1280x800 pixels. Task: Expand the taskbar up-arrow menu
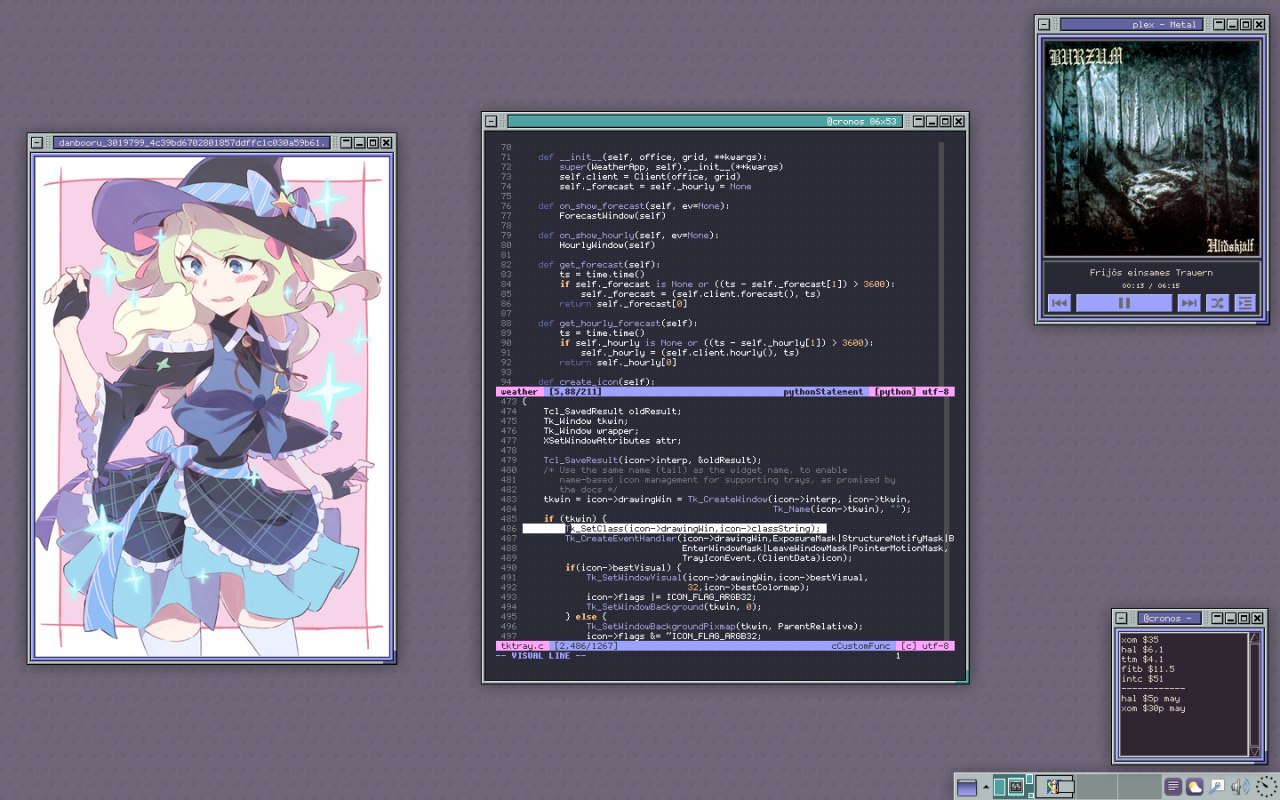pyautogui.click(x=984, y=787)
